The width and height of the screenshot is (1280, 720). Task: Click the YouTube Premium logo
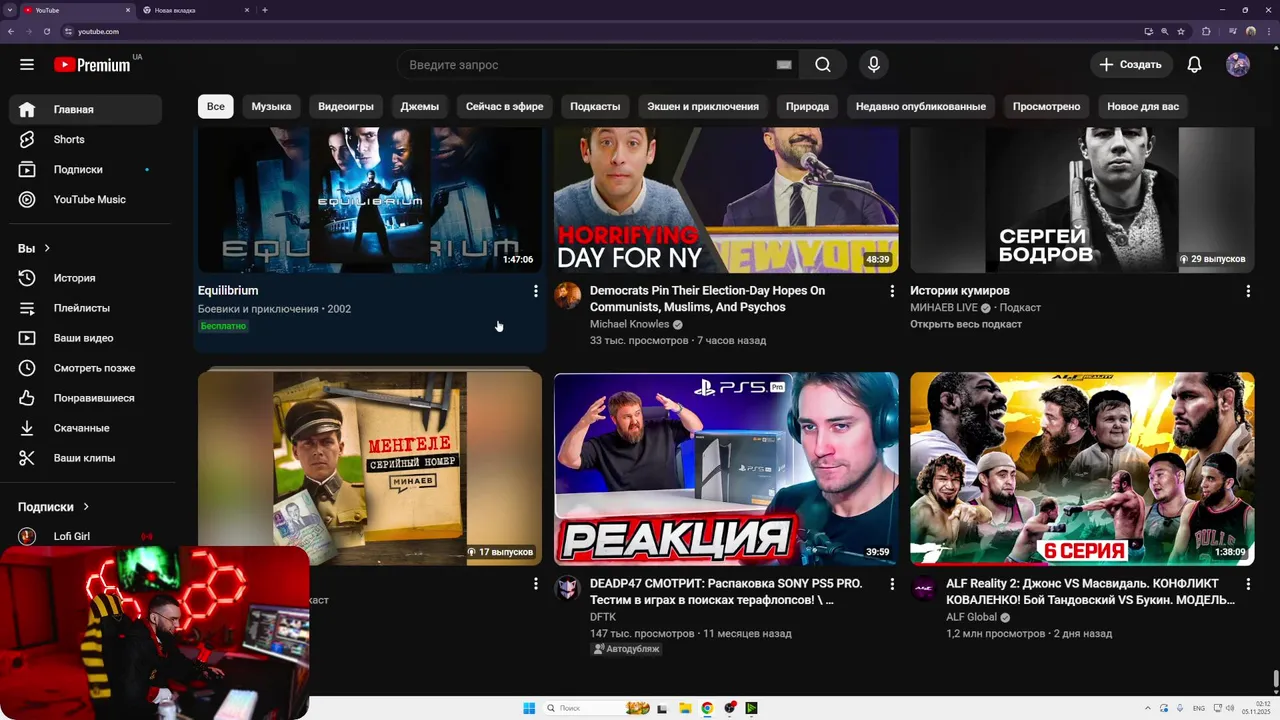point(92,65)
